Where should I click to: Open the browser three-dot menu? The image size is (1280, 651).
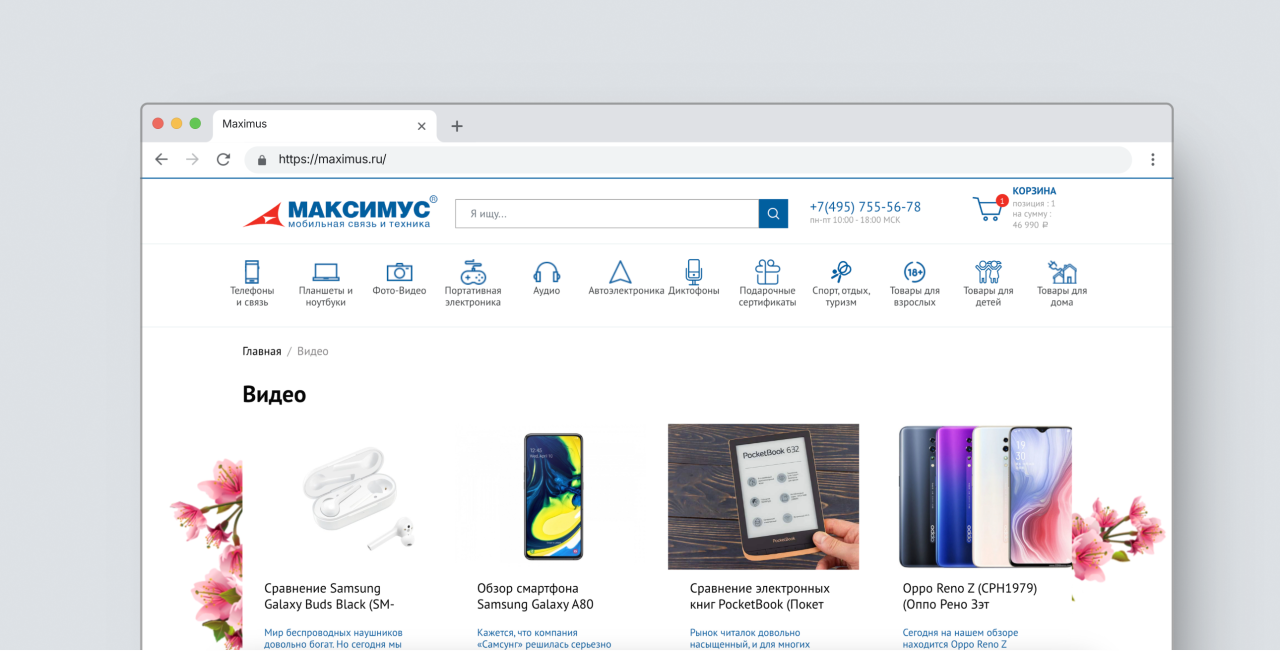coord(1152,159)
